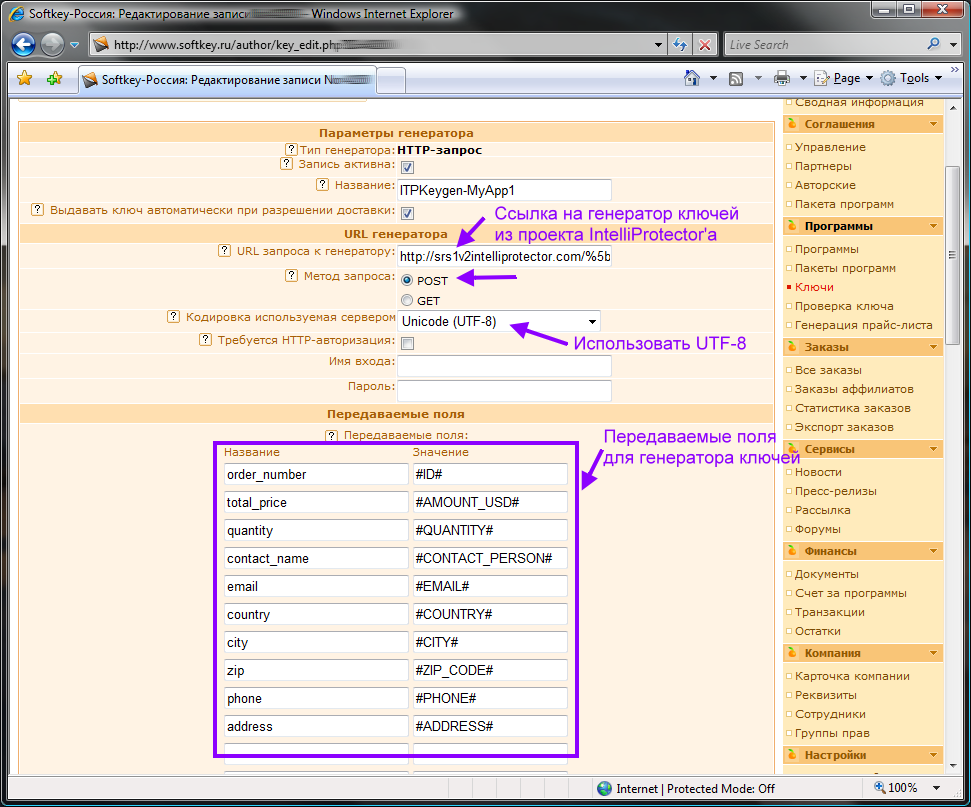Edit the Название field ITPKeygen-MyApp1

[504, 190]
